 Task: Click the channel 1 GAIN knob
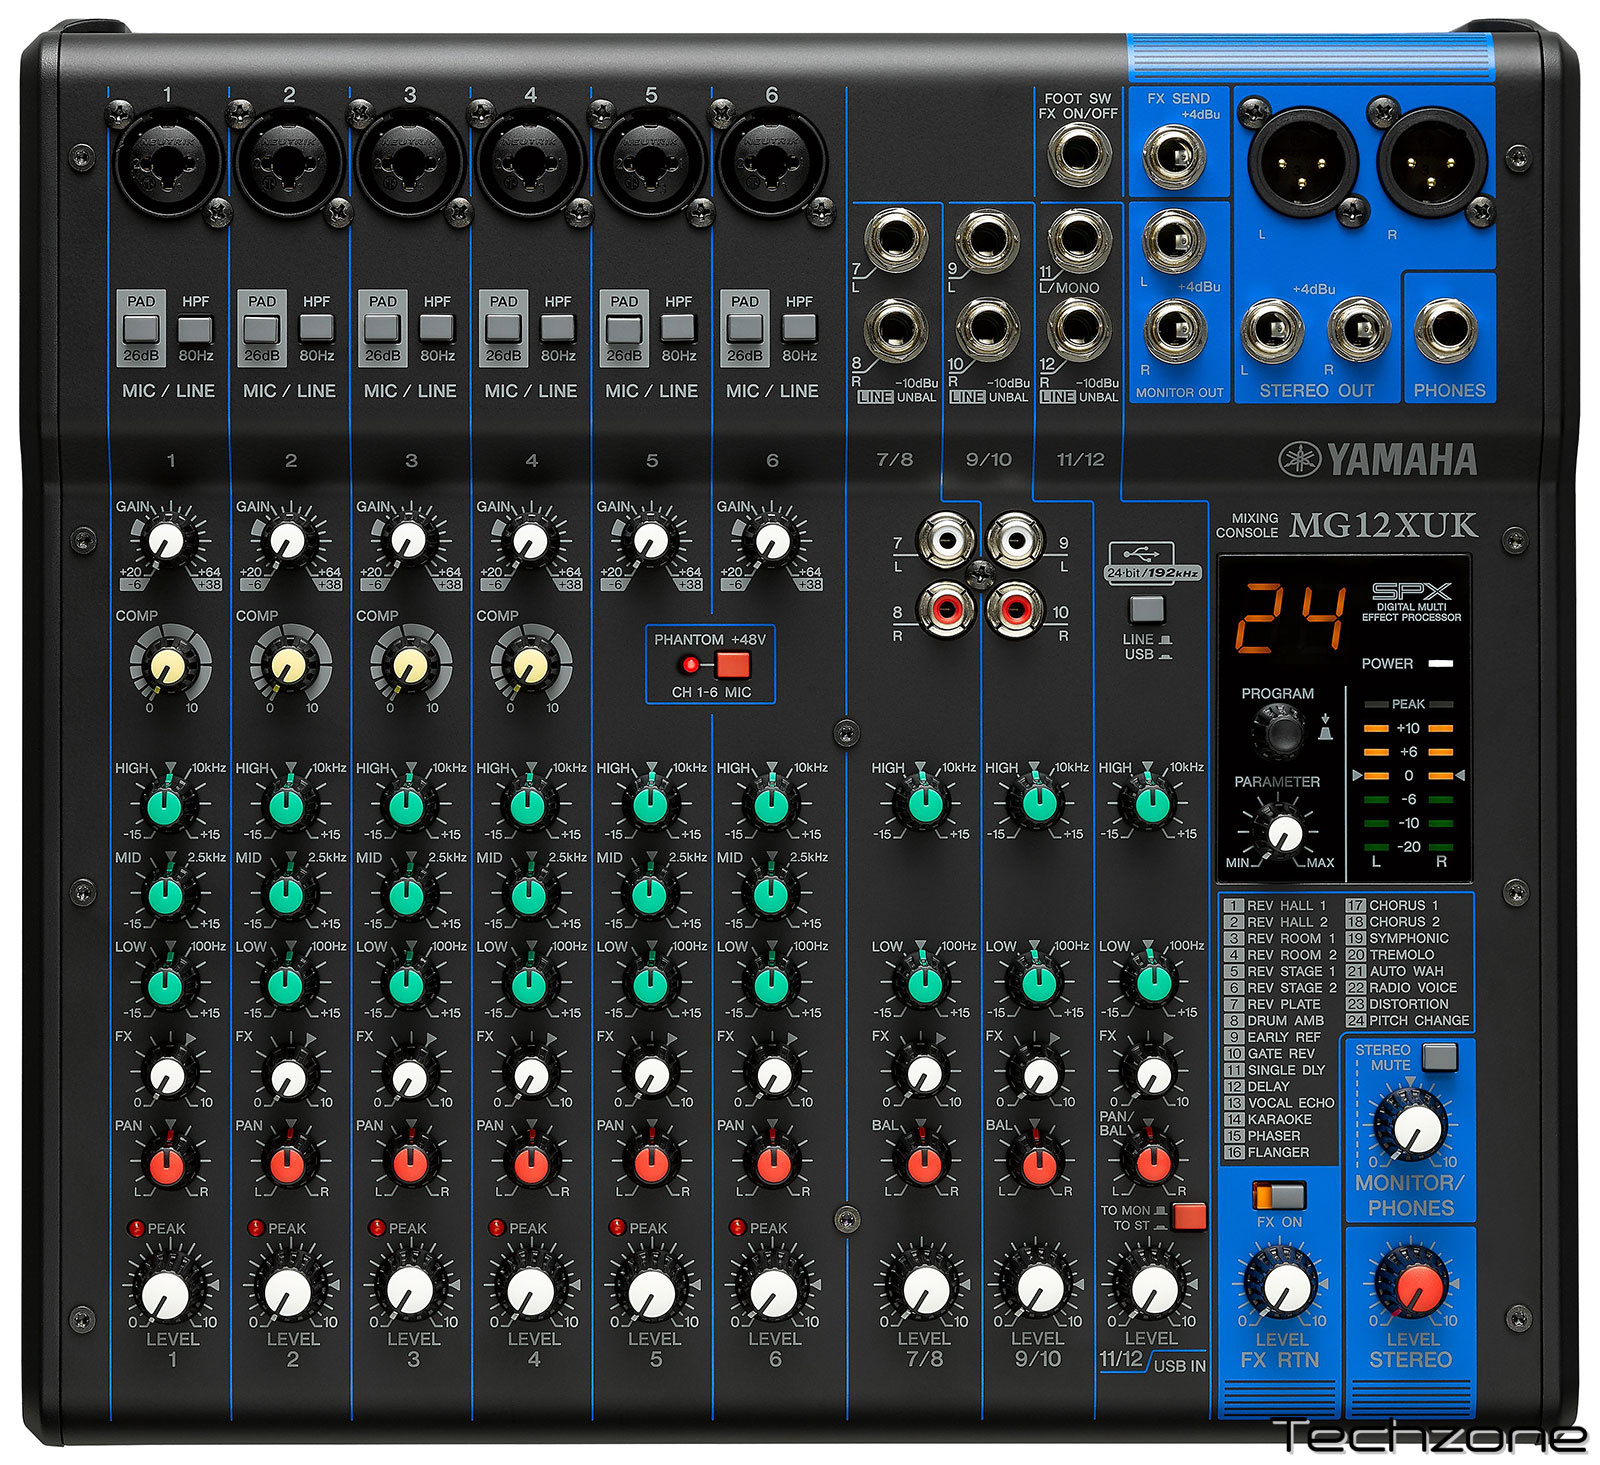point(166,541)
